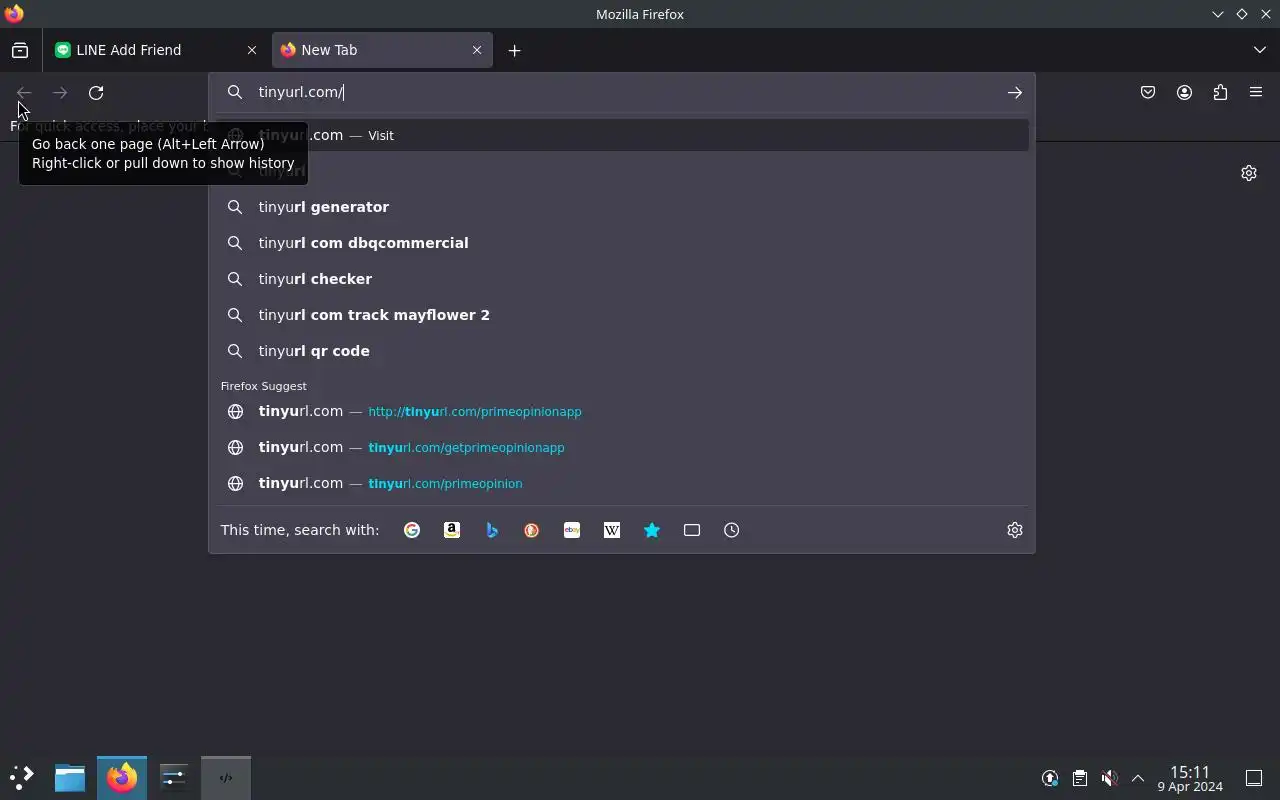Viewport: 1280px width, 800px height.
Task: Expand the list all tabs dropdown
Action: pos(1260,50)
